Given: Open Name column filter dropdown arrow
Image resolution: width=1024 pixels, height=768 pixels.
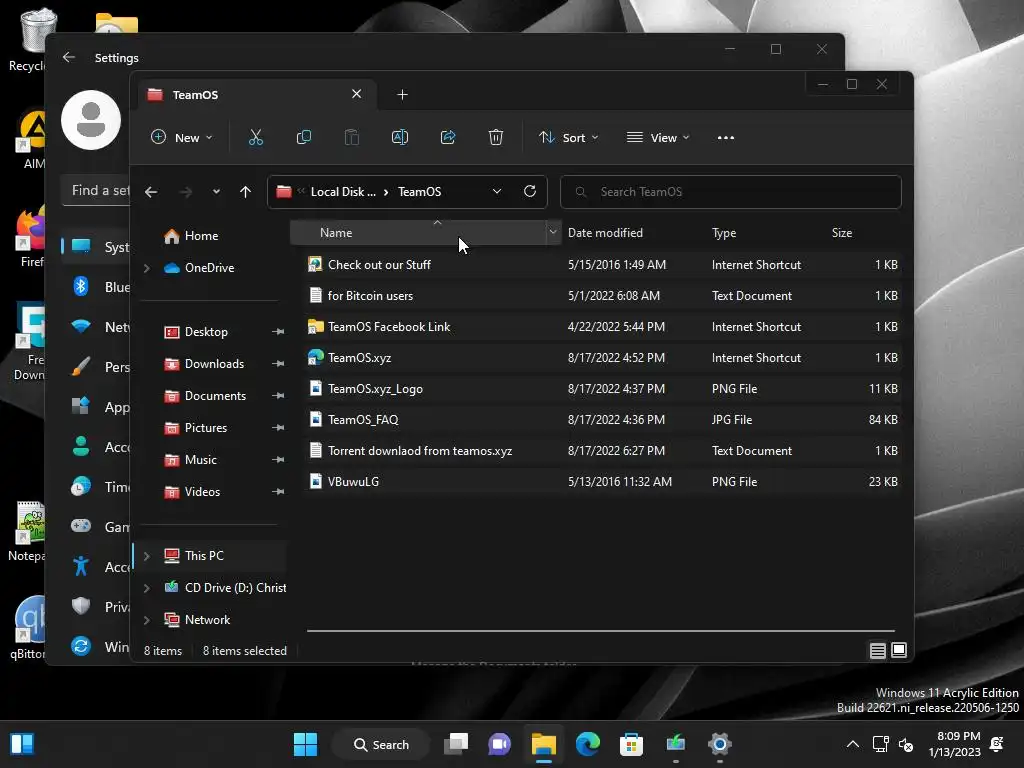Looking at the screenshot, I should (553, 232).
